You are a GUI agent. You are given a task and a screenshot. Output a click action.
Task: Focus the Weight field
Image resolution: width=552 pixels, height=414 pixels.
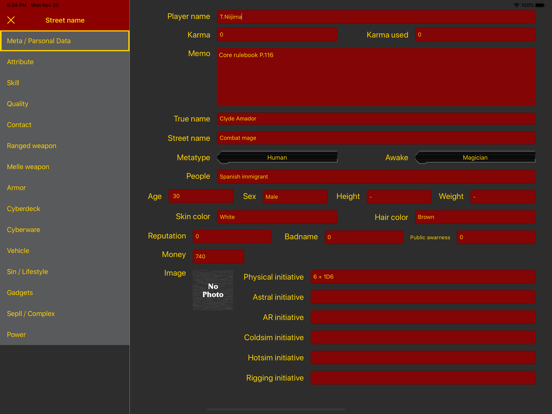(x=503, y=197)
